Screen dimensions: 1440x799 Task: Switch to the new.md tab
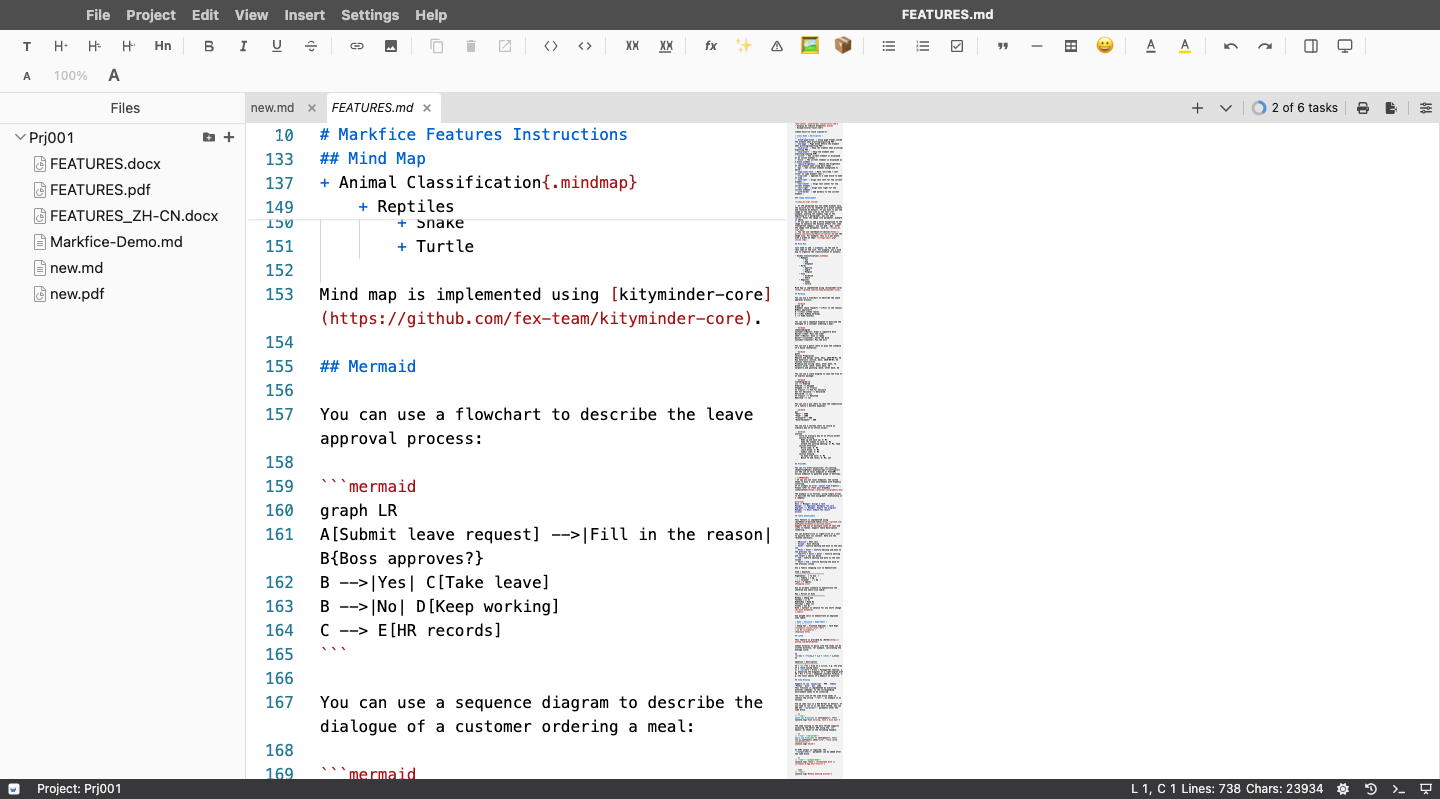272,108
